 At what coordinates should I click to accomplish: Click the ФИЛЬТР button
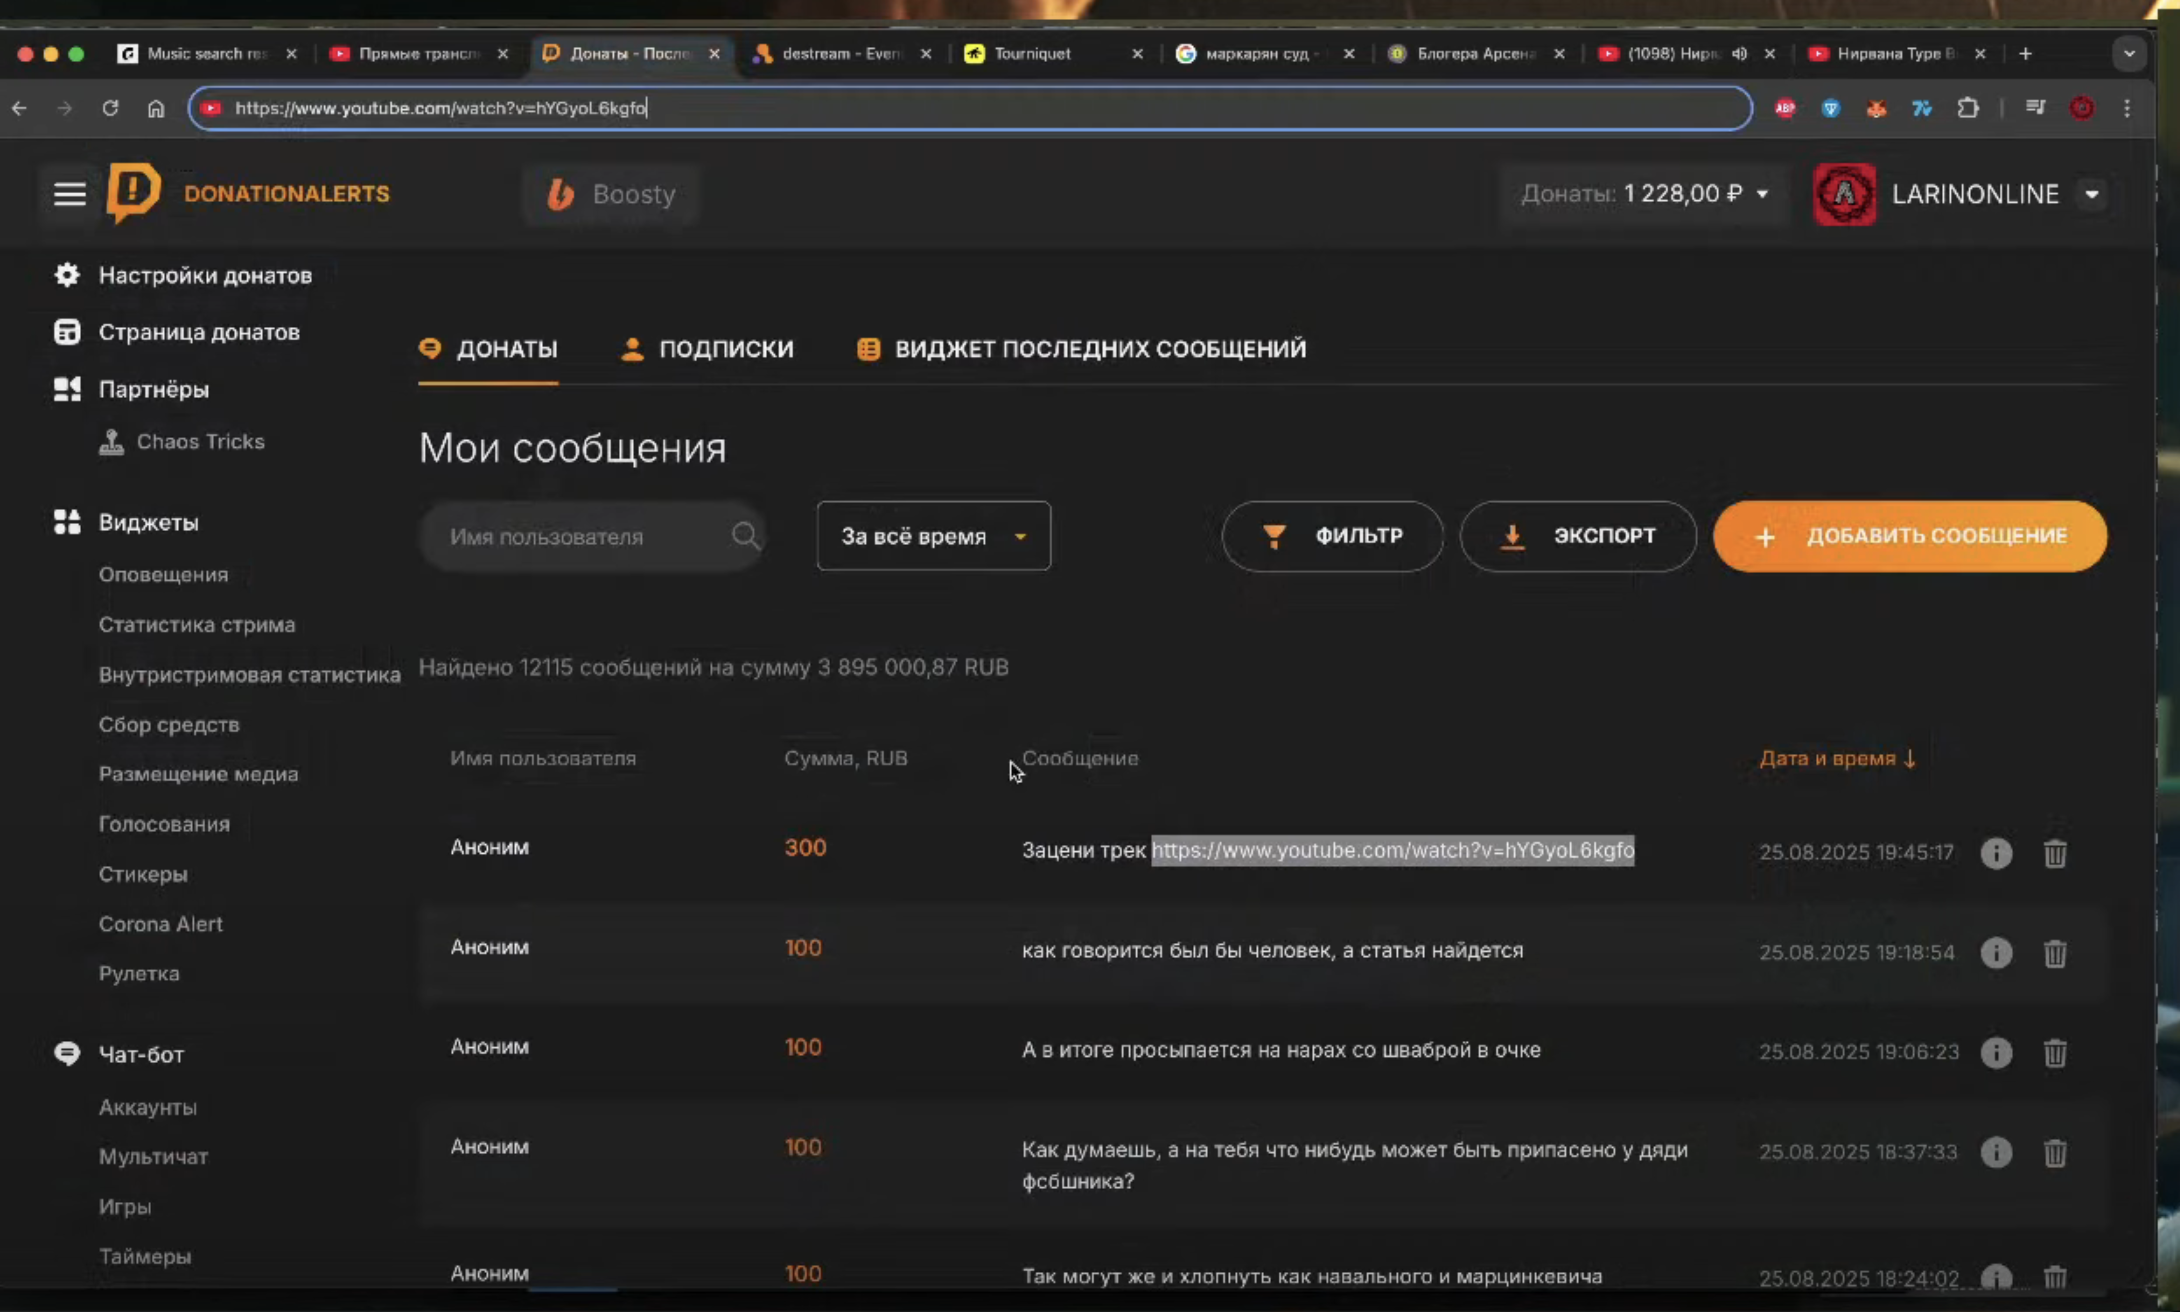click(x=1332, y=536)
